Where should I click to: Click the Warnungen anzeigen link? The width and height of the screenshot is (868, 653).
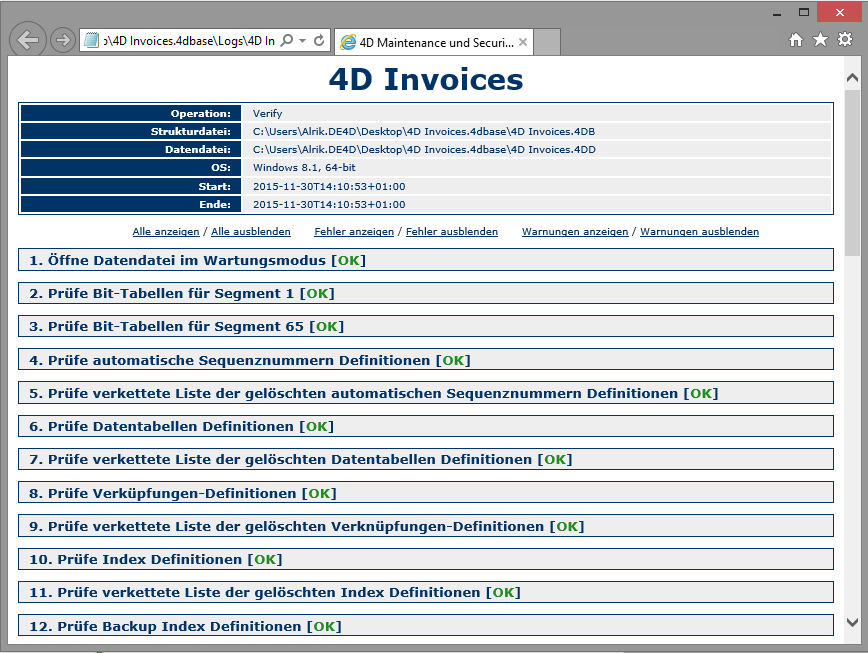point(575,232)
